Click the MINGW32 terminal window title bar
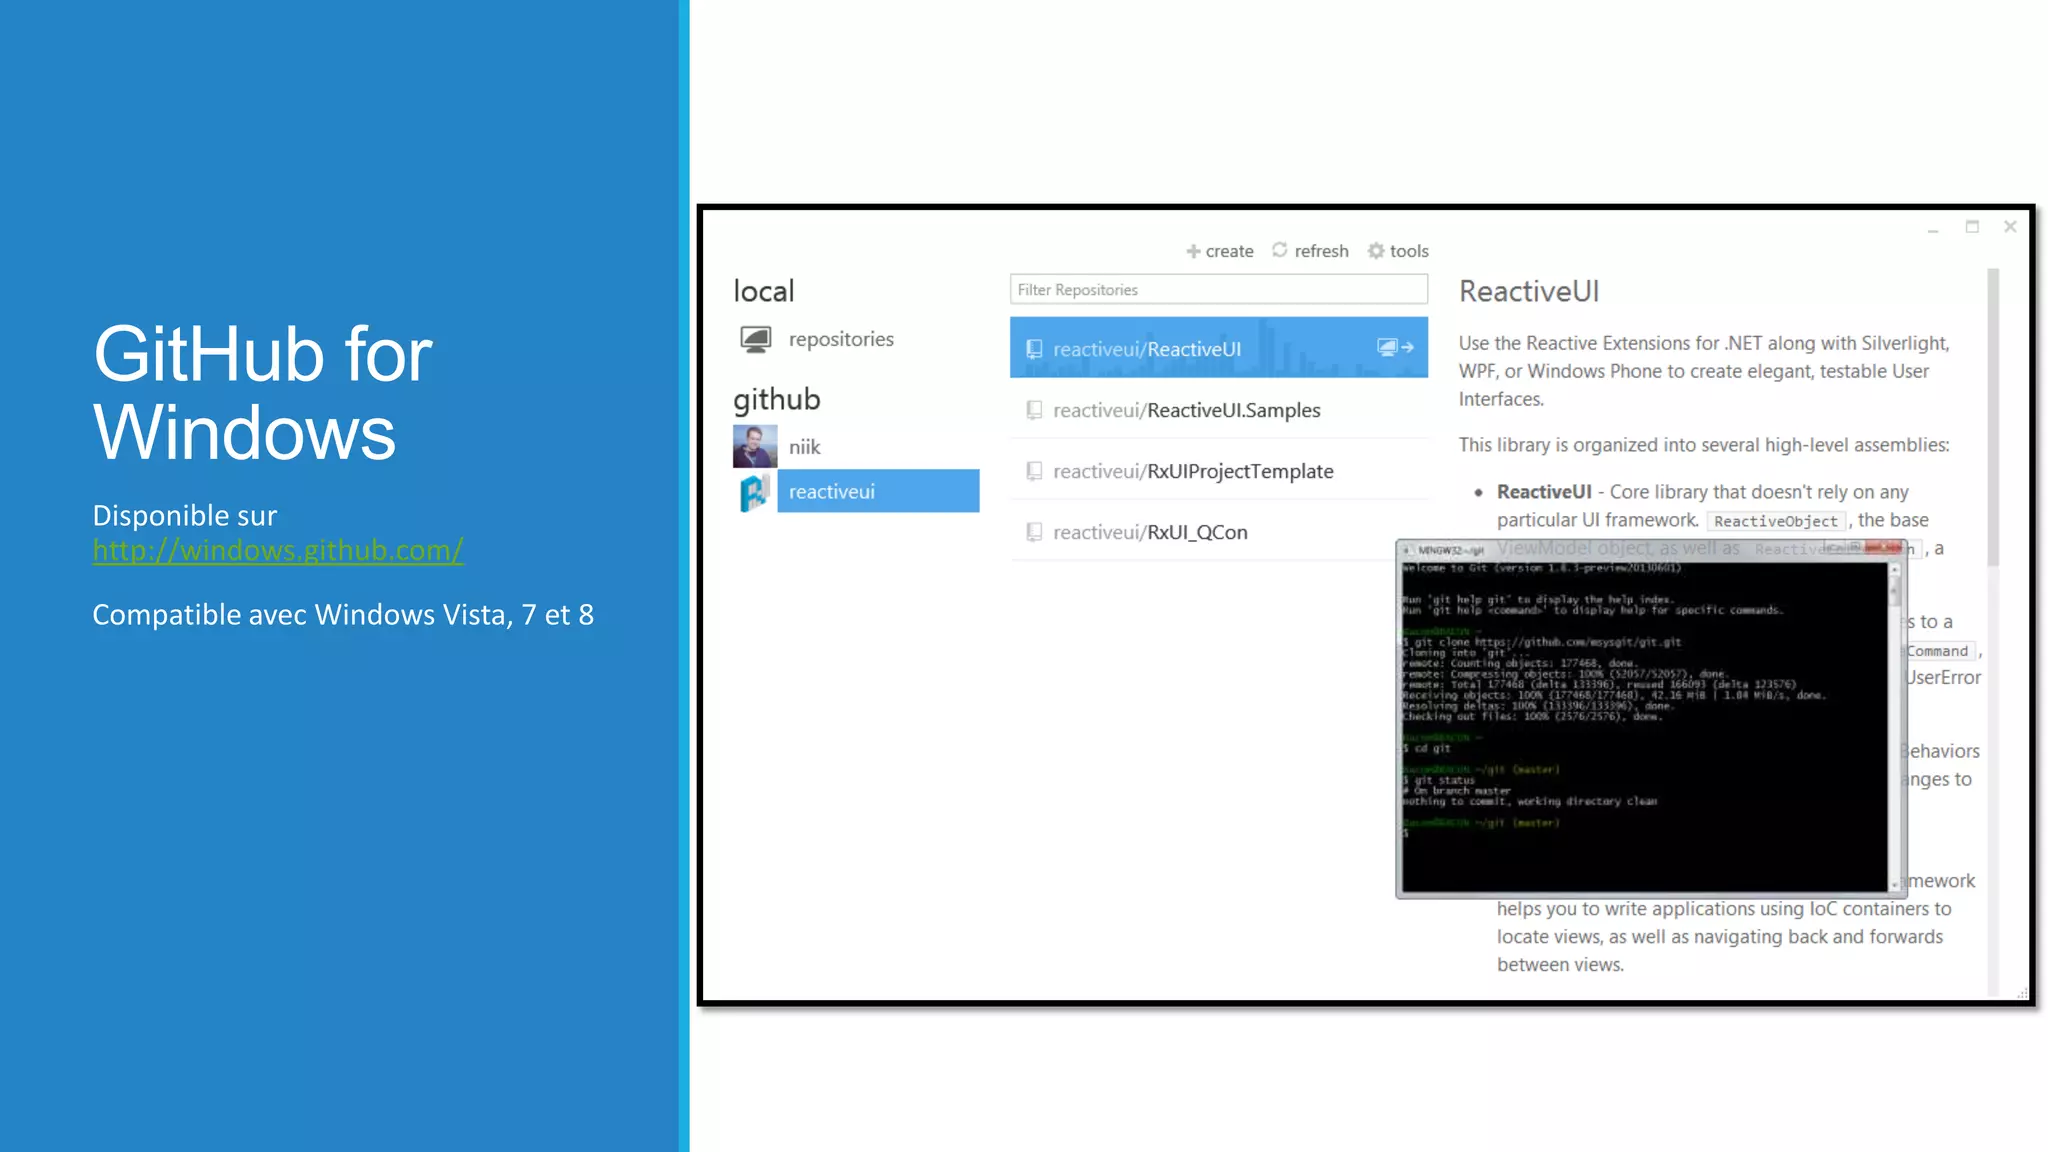The height and width of the screenshot is (1152, 2048). coord(1651,549)
